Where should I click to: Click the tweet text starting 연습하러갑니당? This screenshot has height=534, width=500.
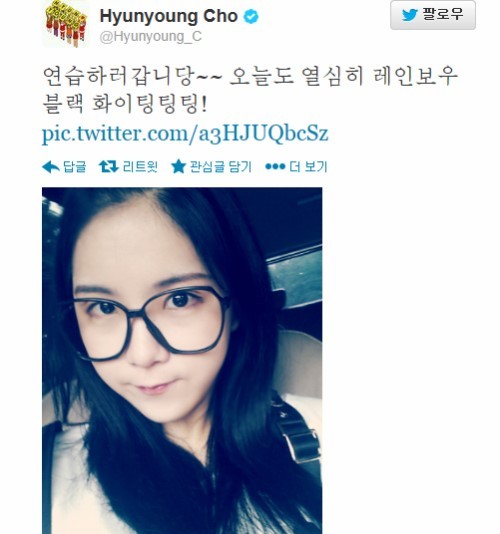(249, 90)
